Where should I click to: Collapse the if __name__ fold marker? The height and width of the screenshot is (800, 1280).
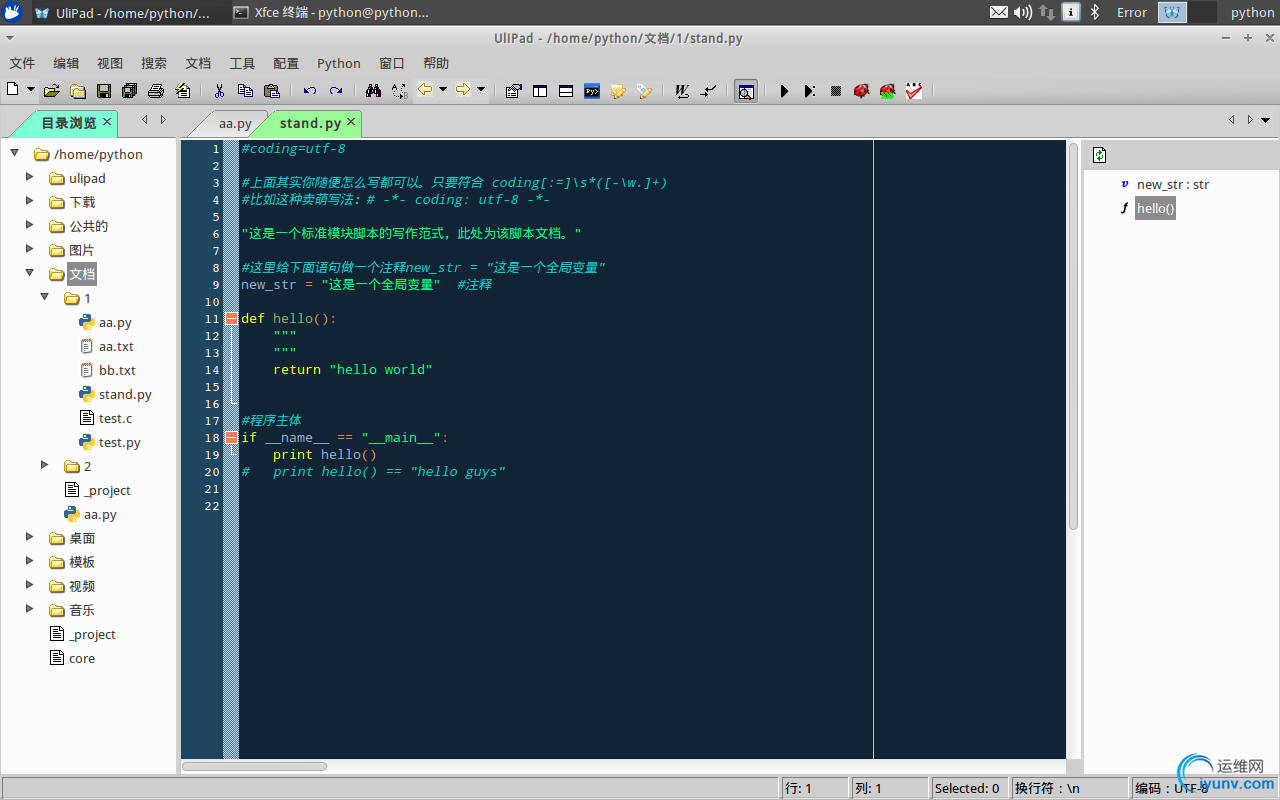tap(231, 437)
